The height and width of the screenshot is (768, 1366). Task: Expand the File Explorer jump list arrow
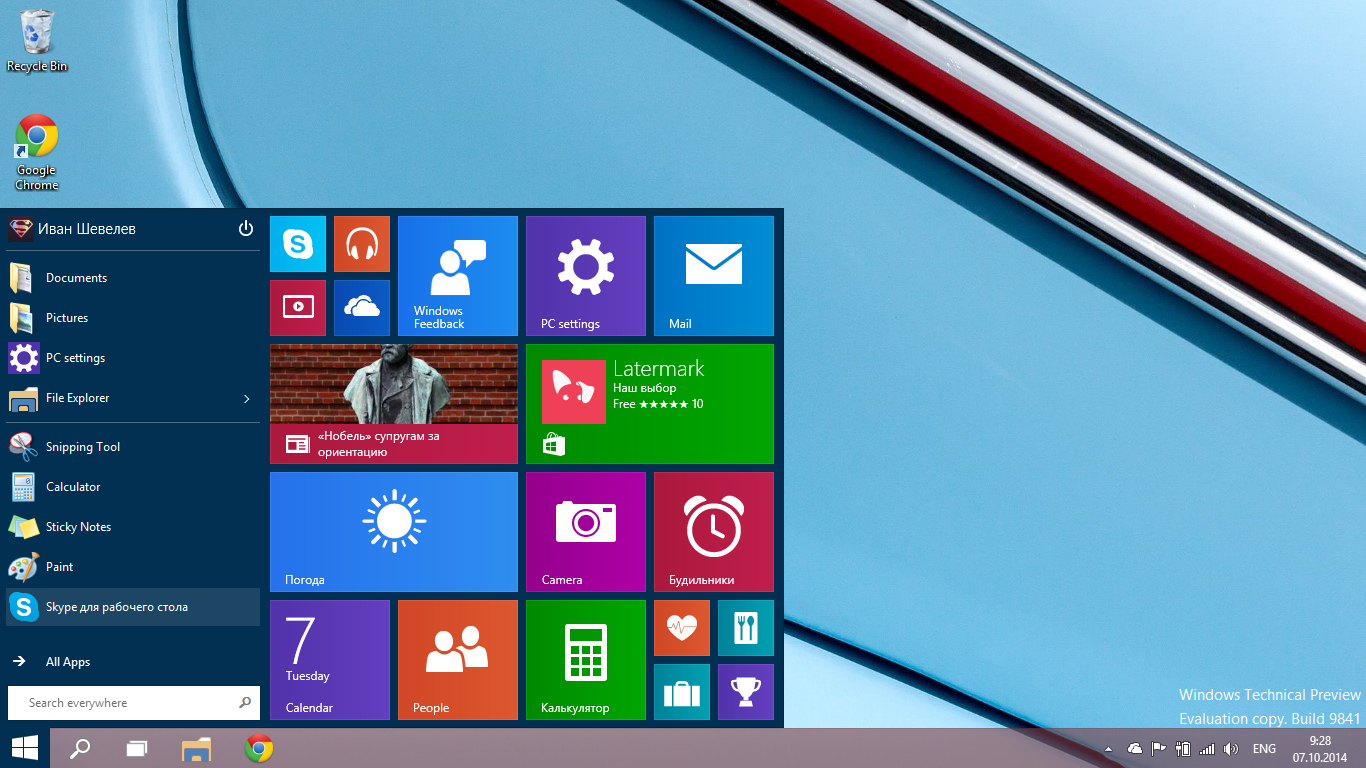[x=246, y=399]
